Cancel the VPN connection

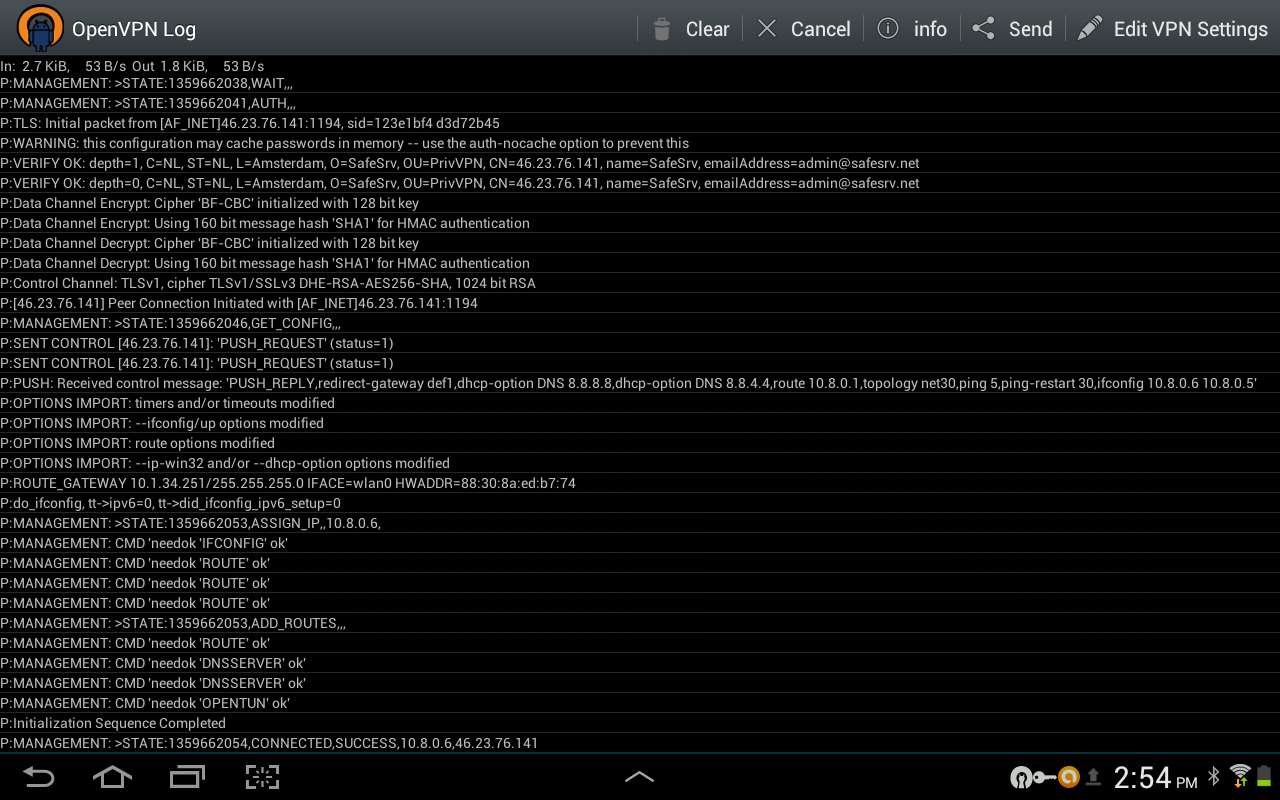click(x=803, y=29)
